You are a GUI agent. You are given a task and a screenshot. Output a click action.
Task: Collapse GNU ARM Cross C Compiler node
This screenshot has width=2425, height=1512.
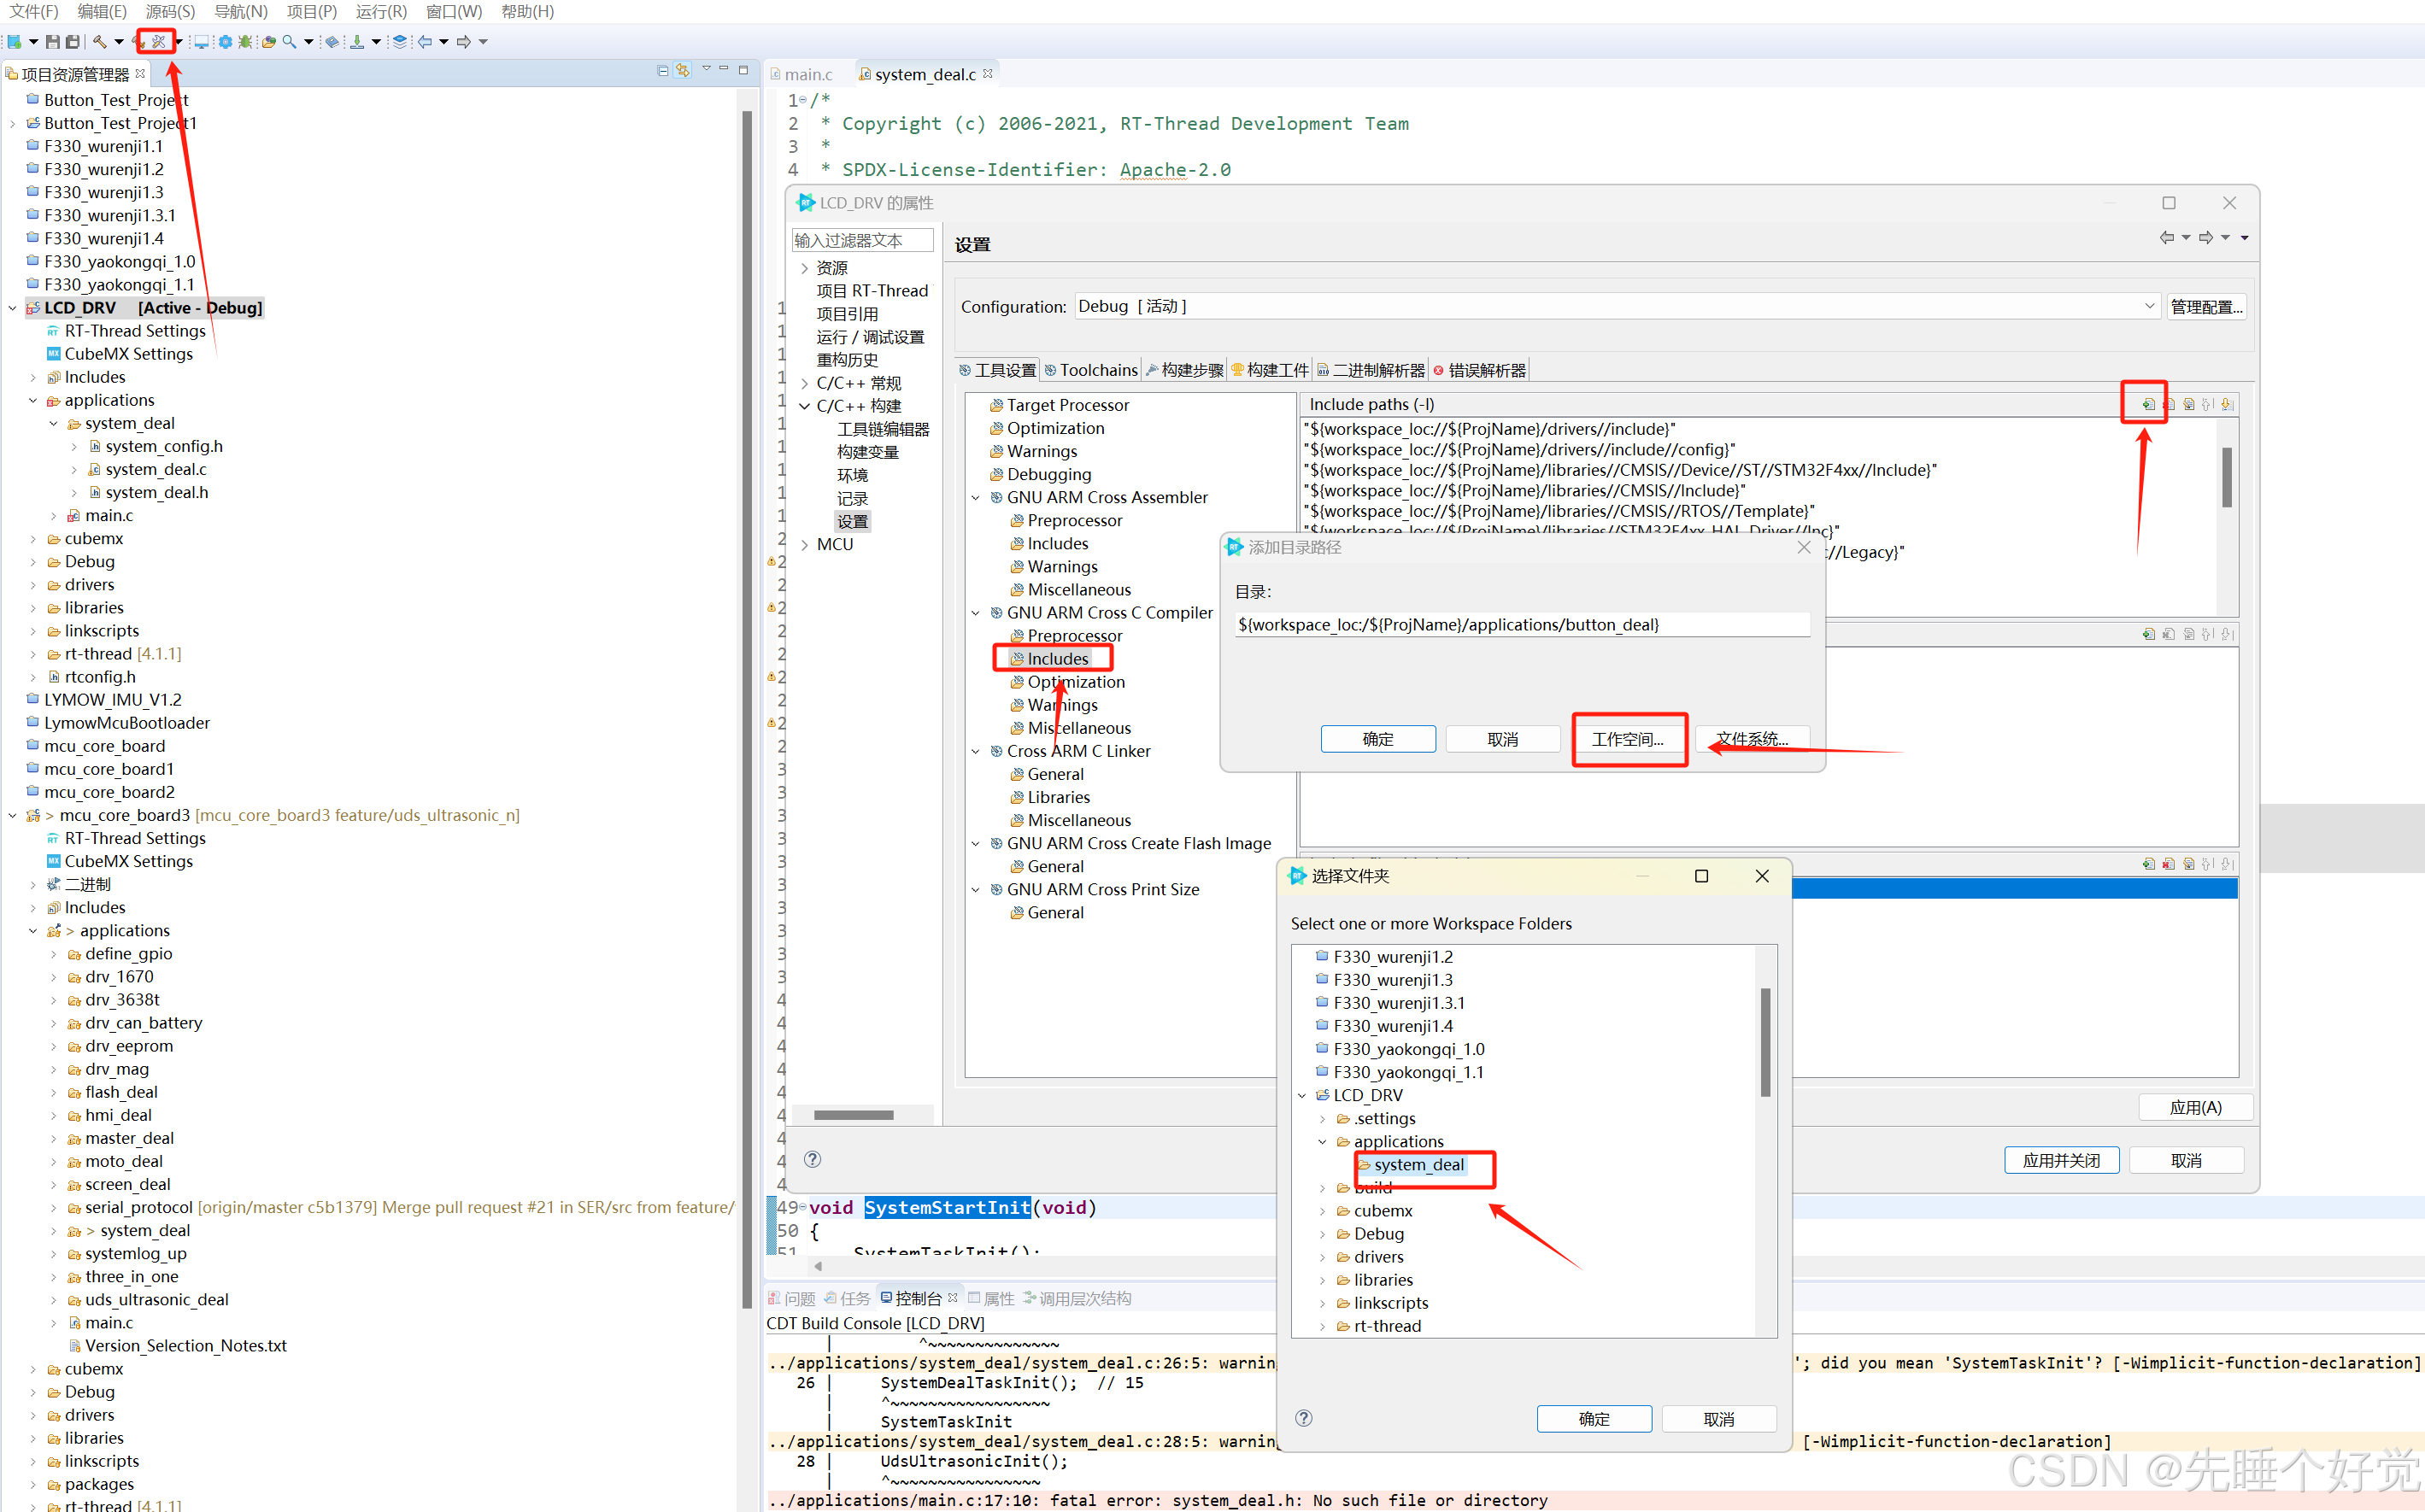coord(976,613)
